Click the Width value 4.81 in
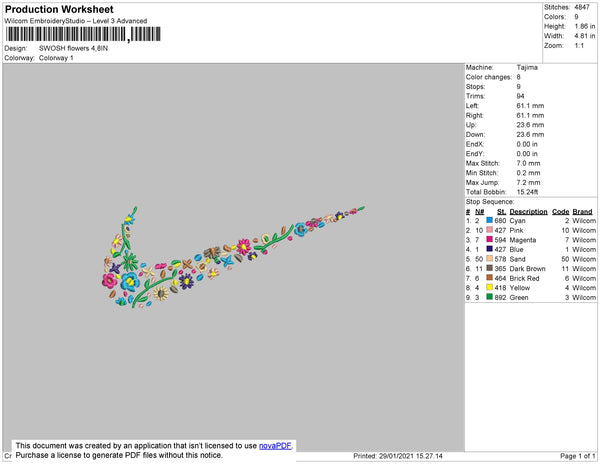Screen dimensions: 600x464 coord(585,36)
